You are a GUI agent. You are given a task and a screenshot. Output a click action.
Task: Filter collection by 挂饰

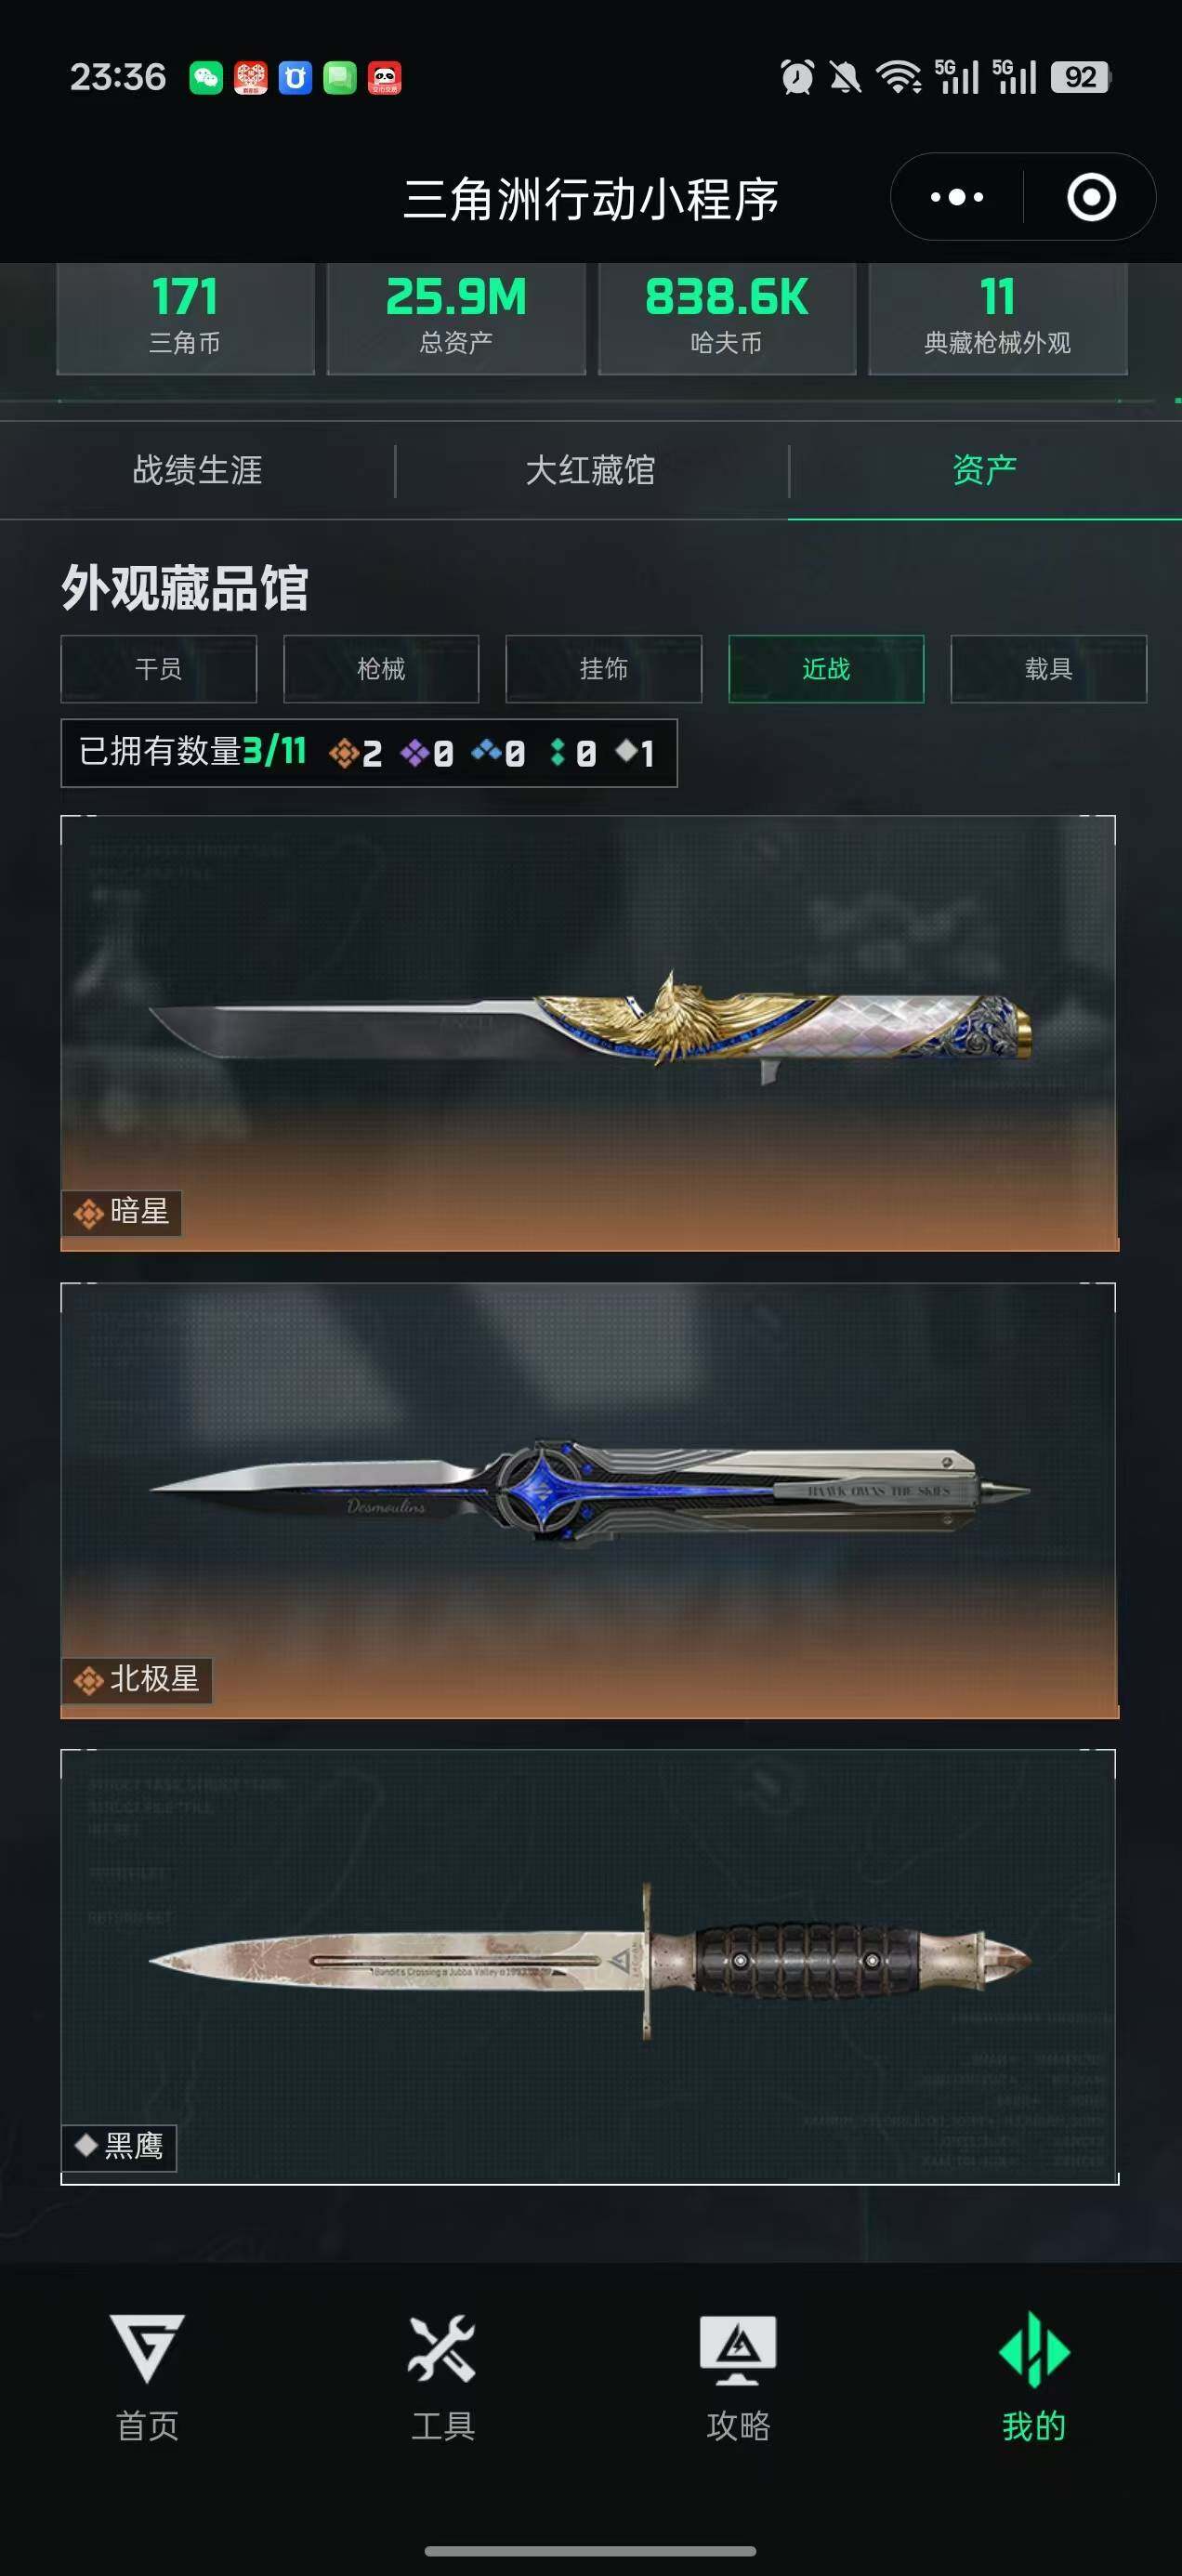click(604, 668)
